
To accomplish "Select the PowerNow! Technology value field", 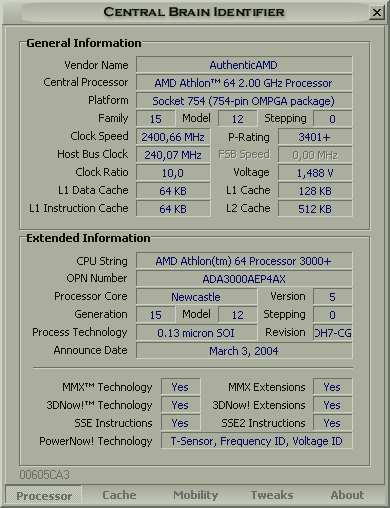I will [x=257, y=441].
